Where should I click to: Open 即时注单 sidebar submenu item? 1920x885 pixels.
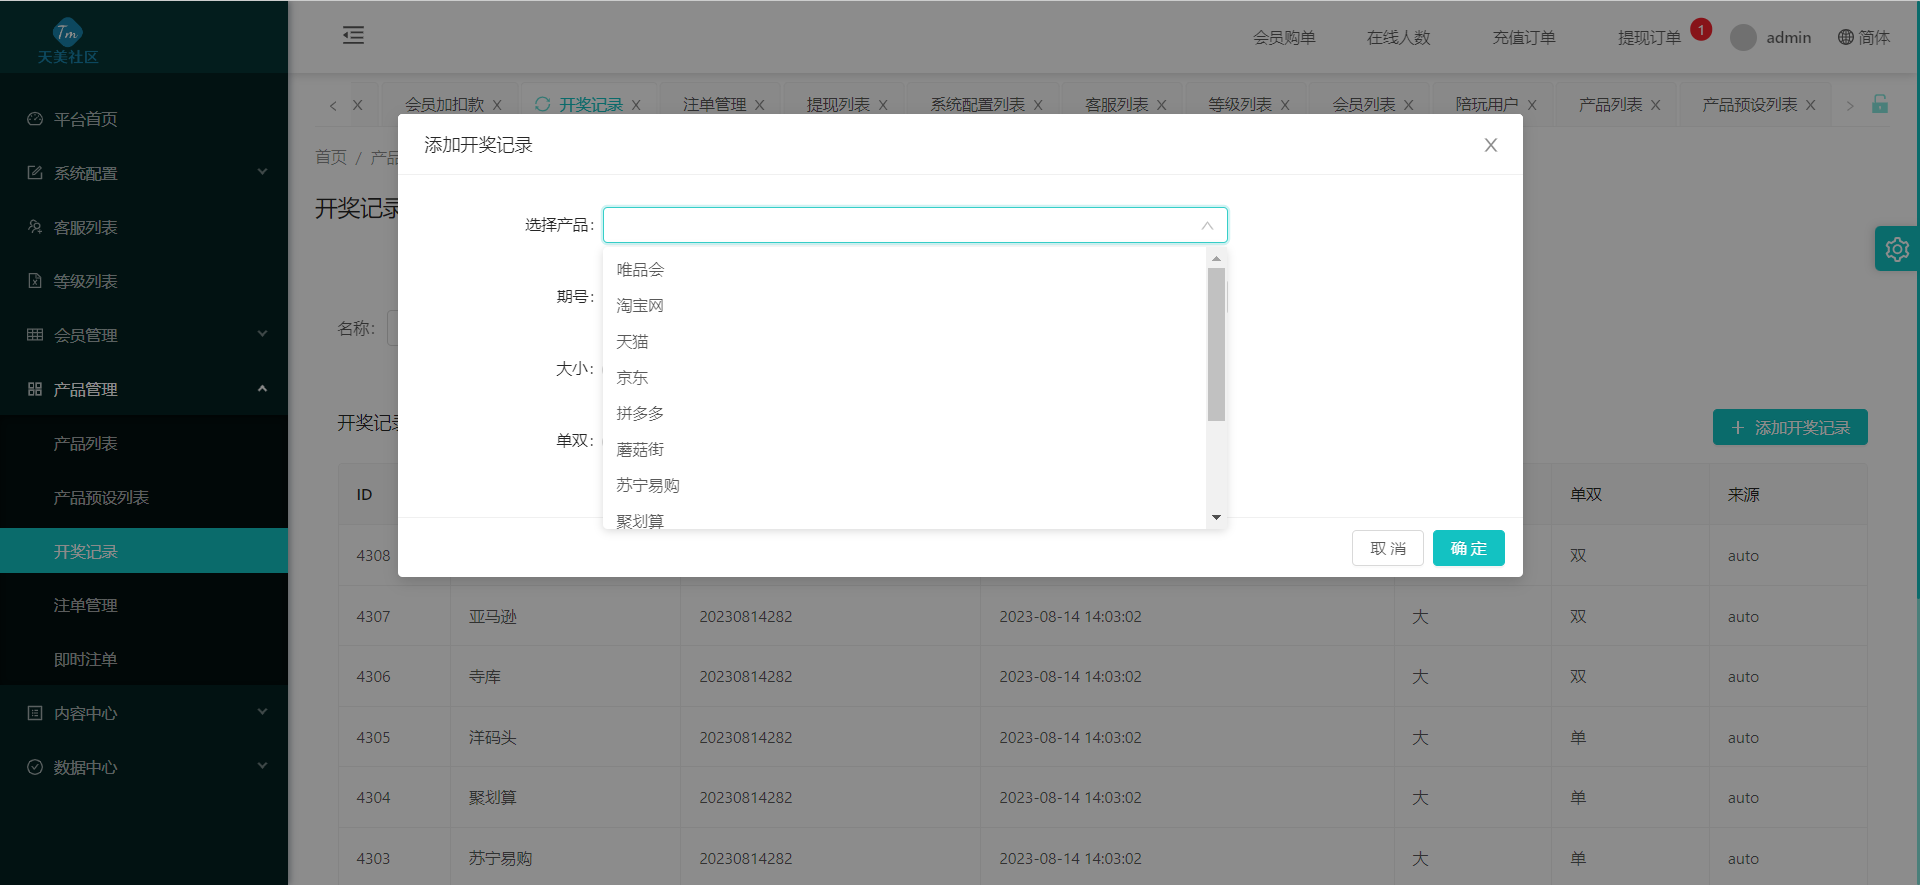pyautogui.click(x=144, y=659)
